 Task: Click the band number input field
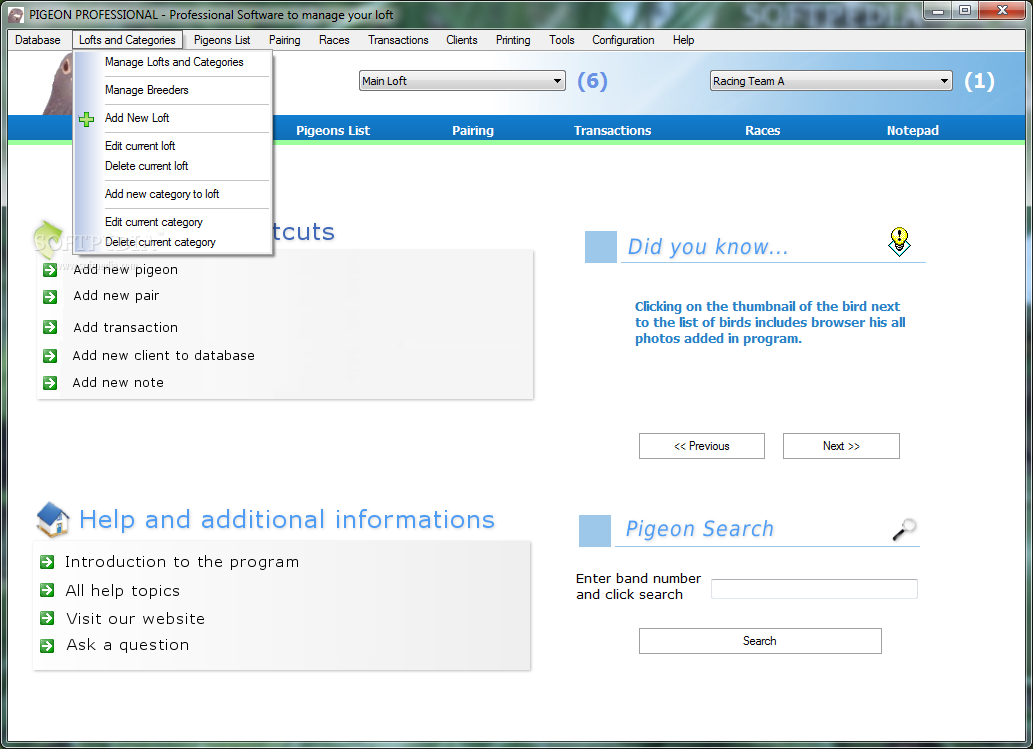tap(814, 589)
